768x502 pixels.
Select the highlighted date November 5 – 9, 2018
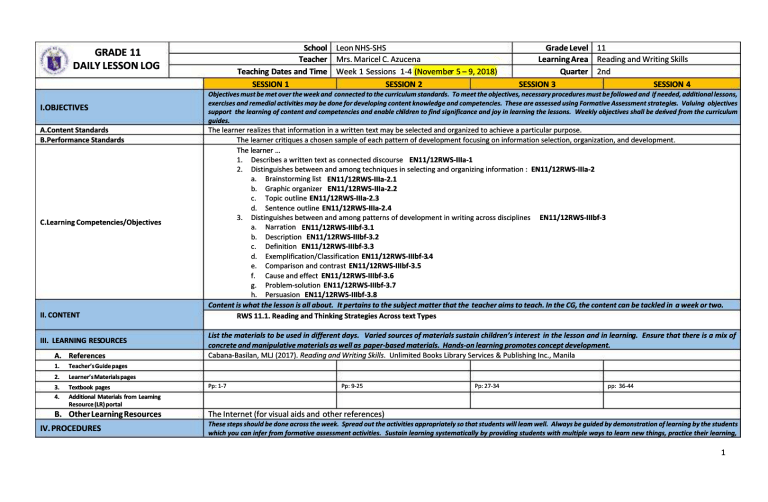tap(448, 72)
